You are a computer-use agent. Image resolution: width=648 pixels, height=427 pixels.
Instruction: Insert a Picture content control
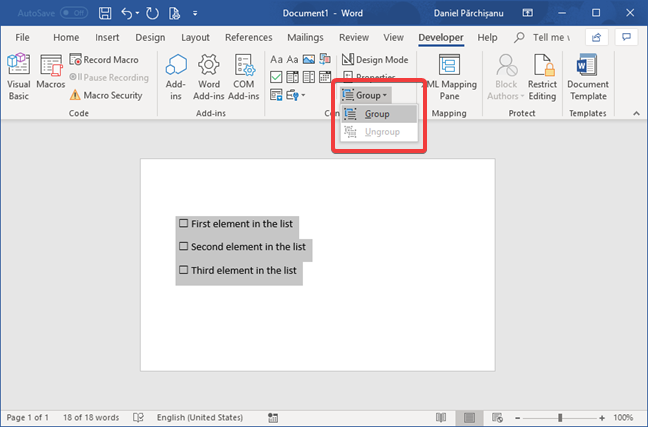[309, 60]
